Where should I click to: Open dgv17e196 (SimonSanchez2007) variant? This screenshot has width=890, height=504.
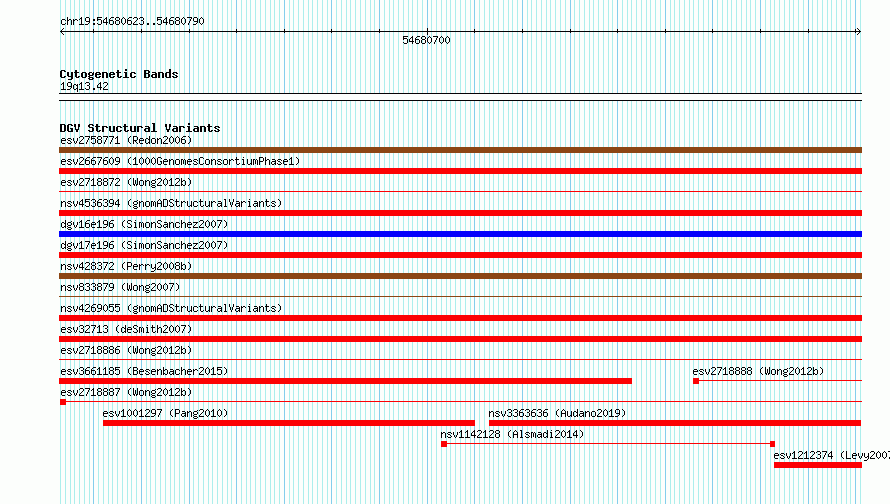pyautogui.click(x=144, y=245)
